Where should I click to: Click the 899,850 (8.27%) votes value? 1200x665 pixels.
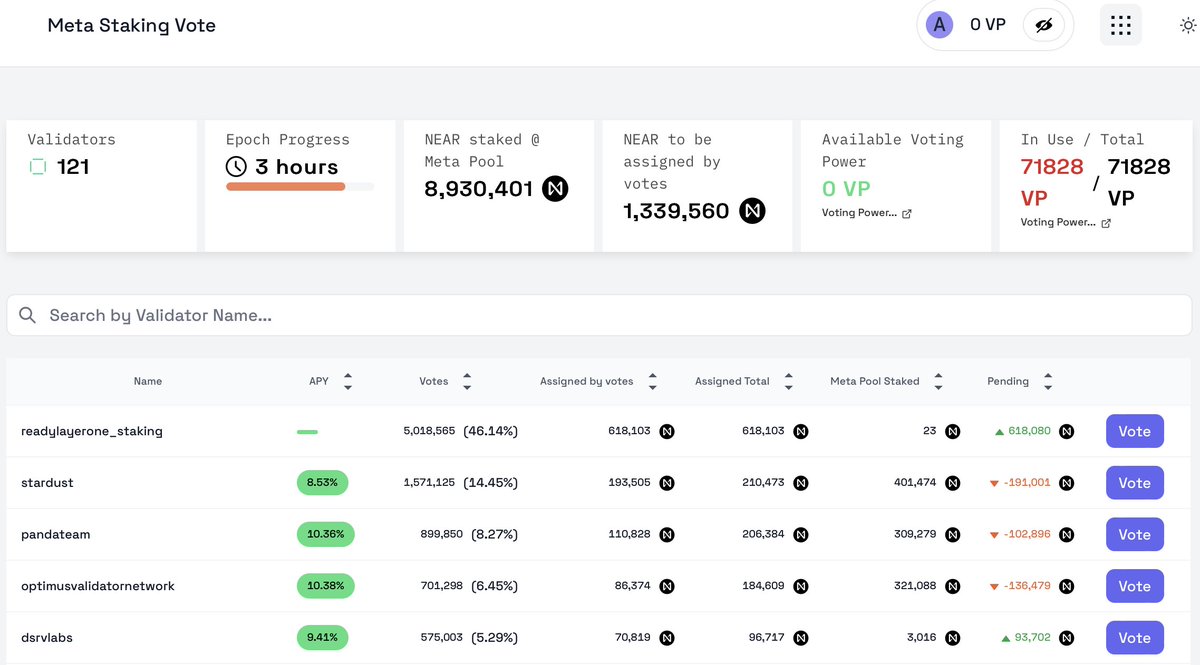pos(469,534)
